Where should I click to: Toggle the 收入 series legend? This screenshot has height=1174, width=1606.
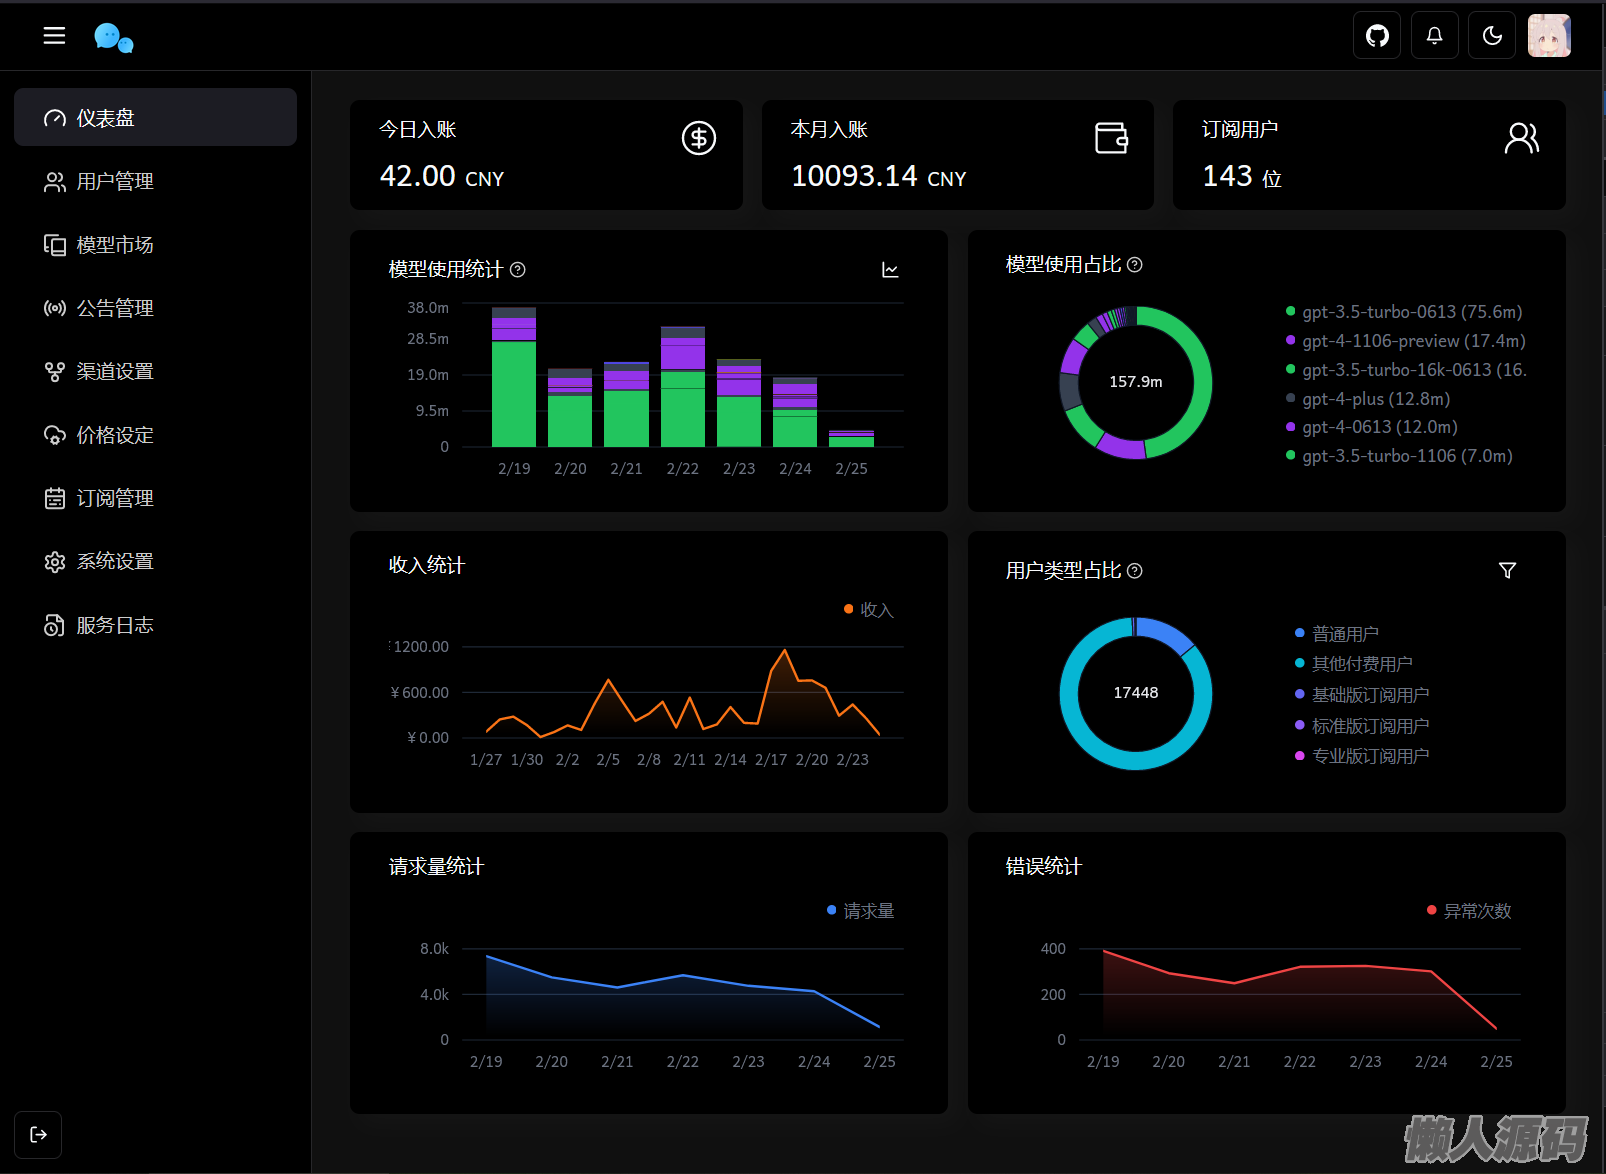869,610
